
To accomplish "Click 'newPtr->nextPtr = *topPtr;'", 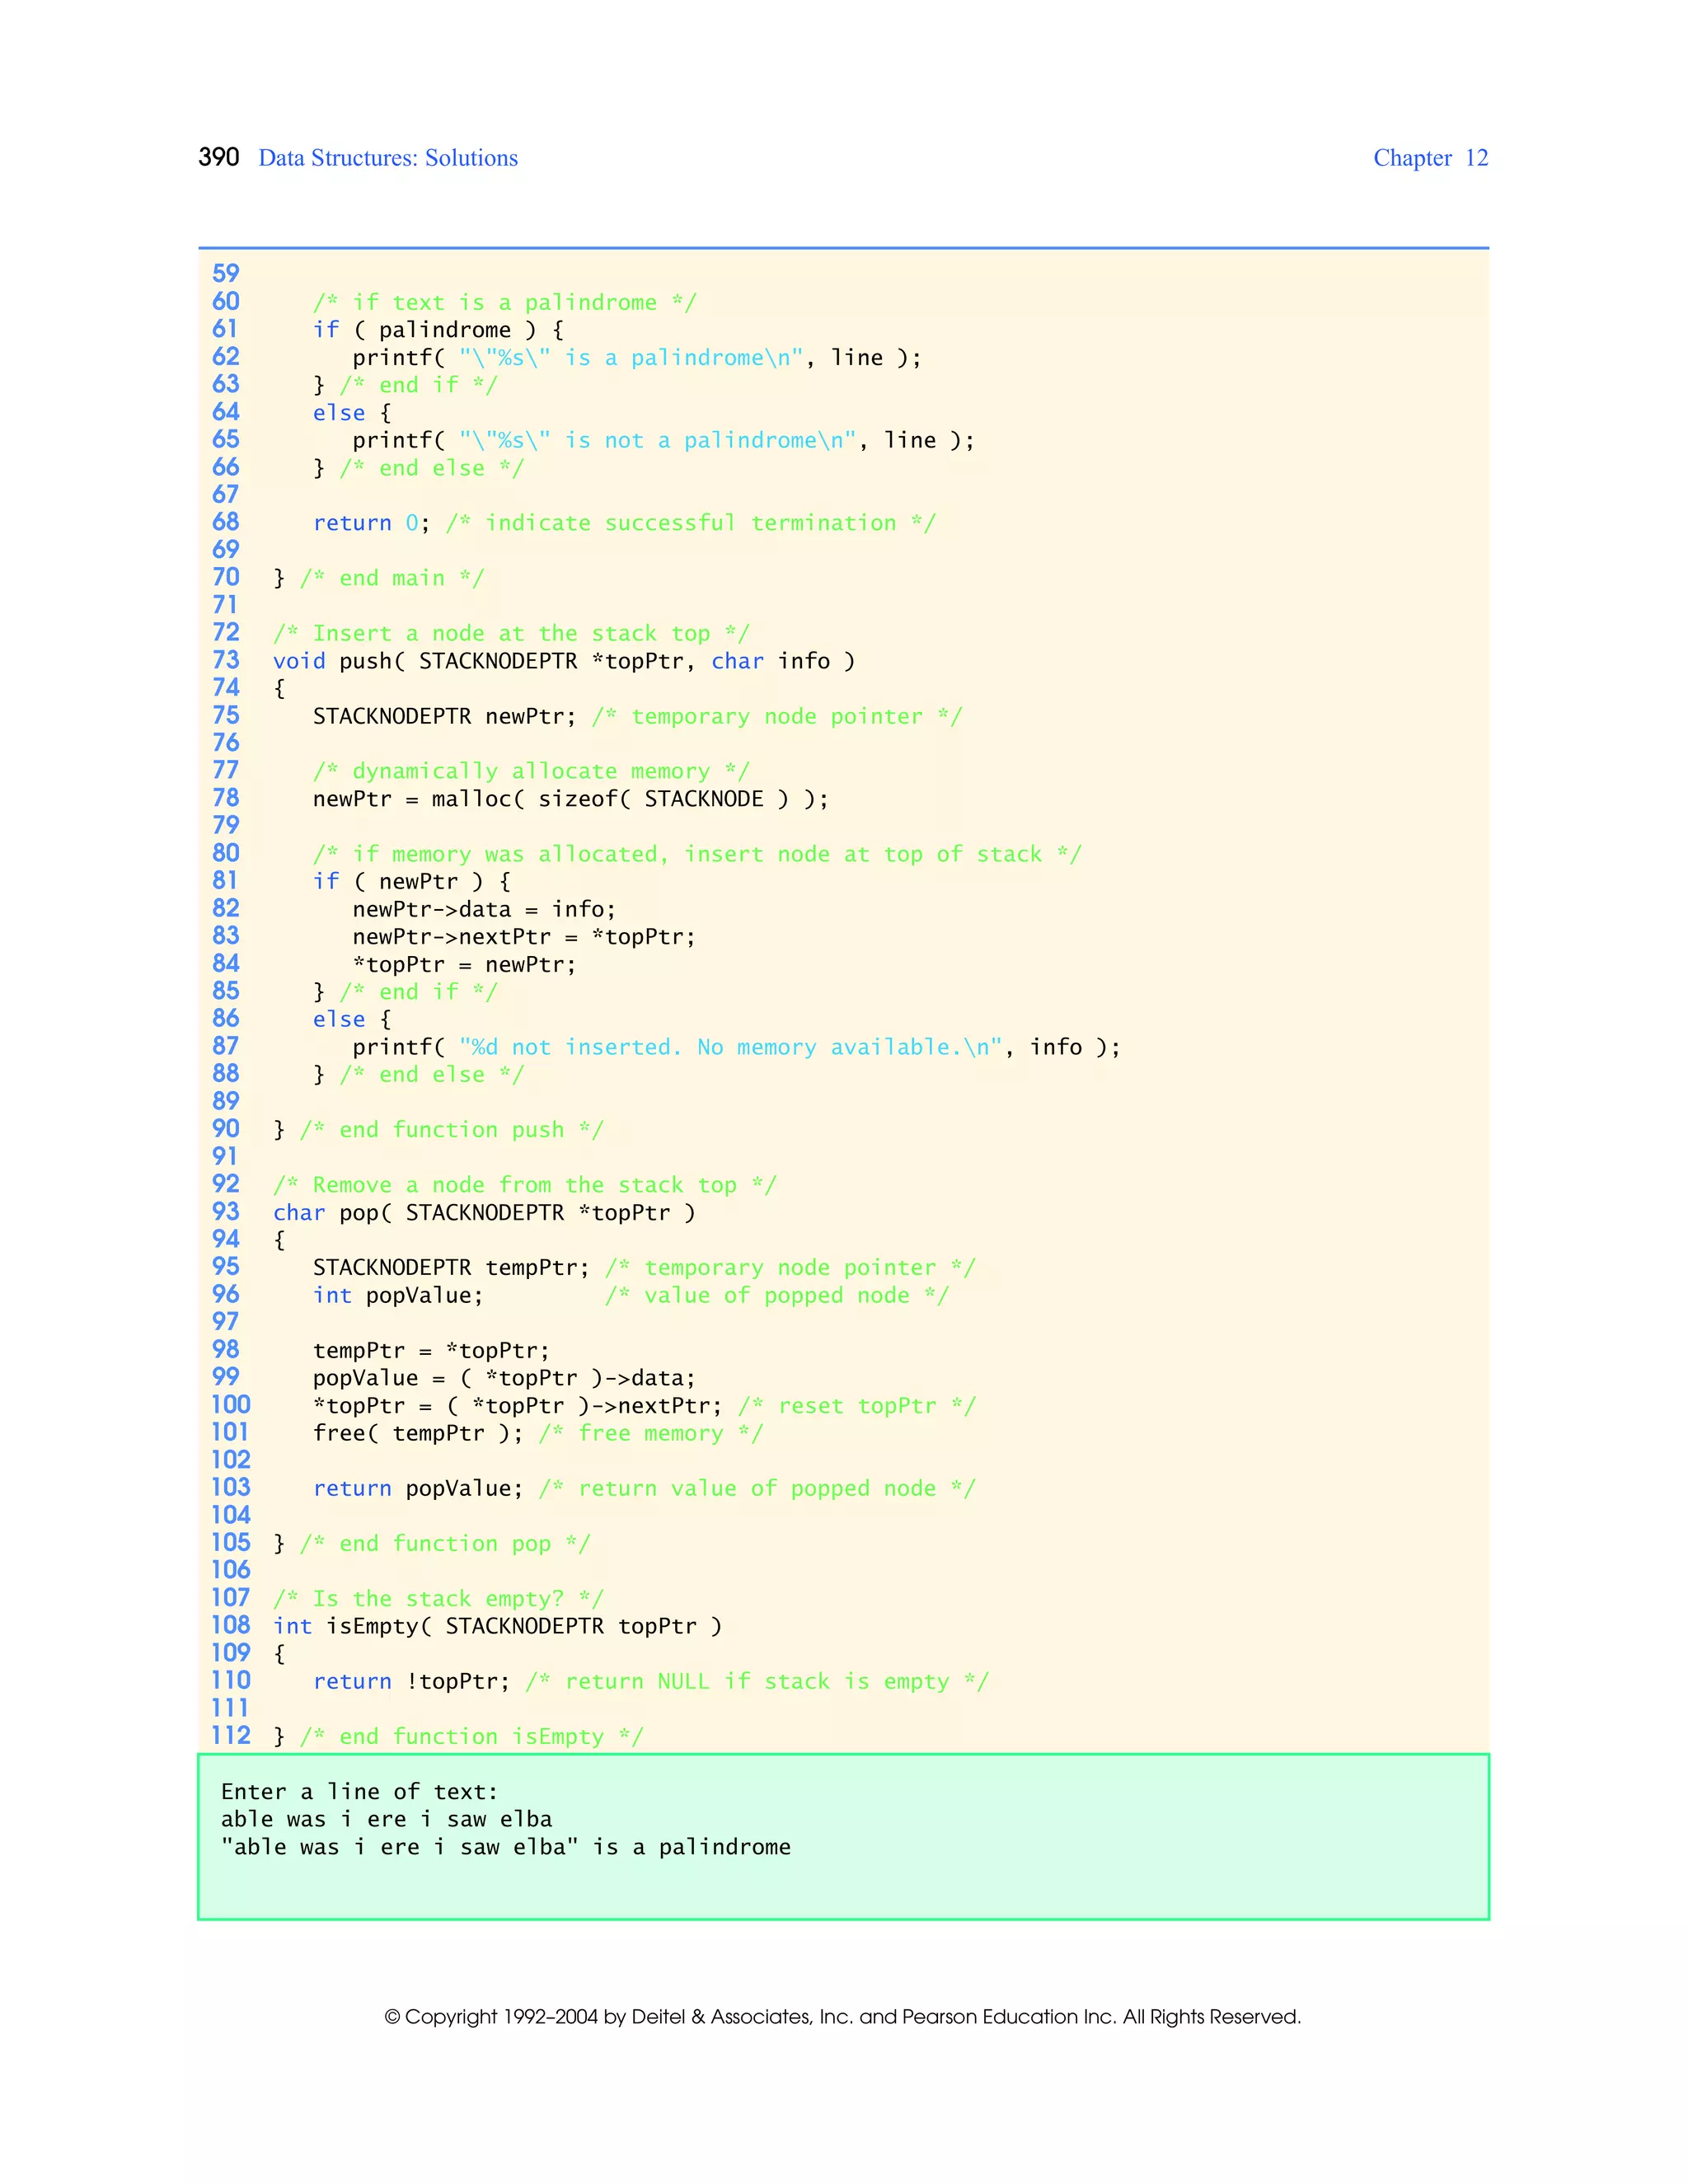I will pyautogui.click(x=524, y=937).
